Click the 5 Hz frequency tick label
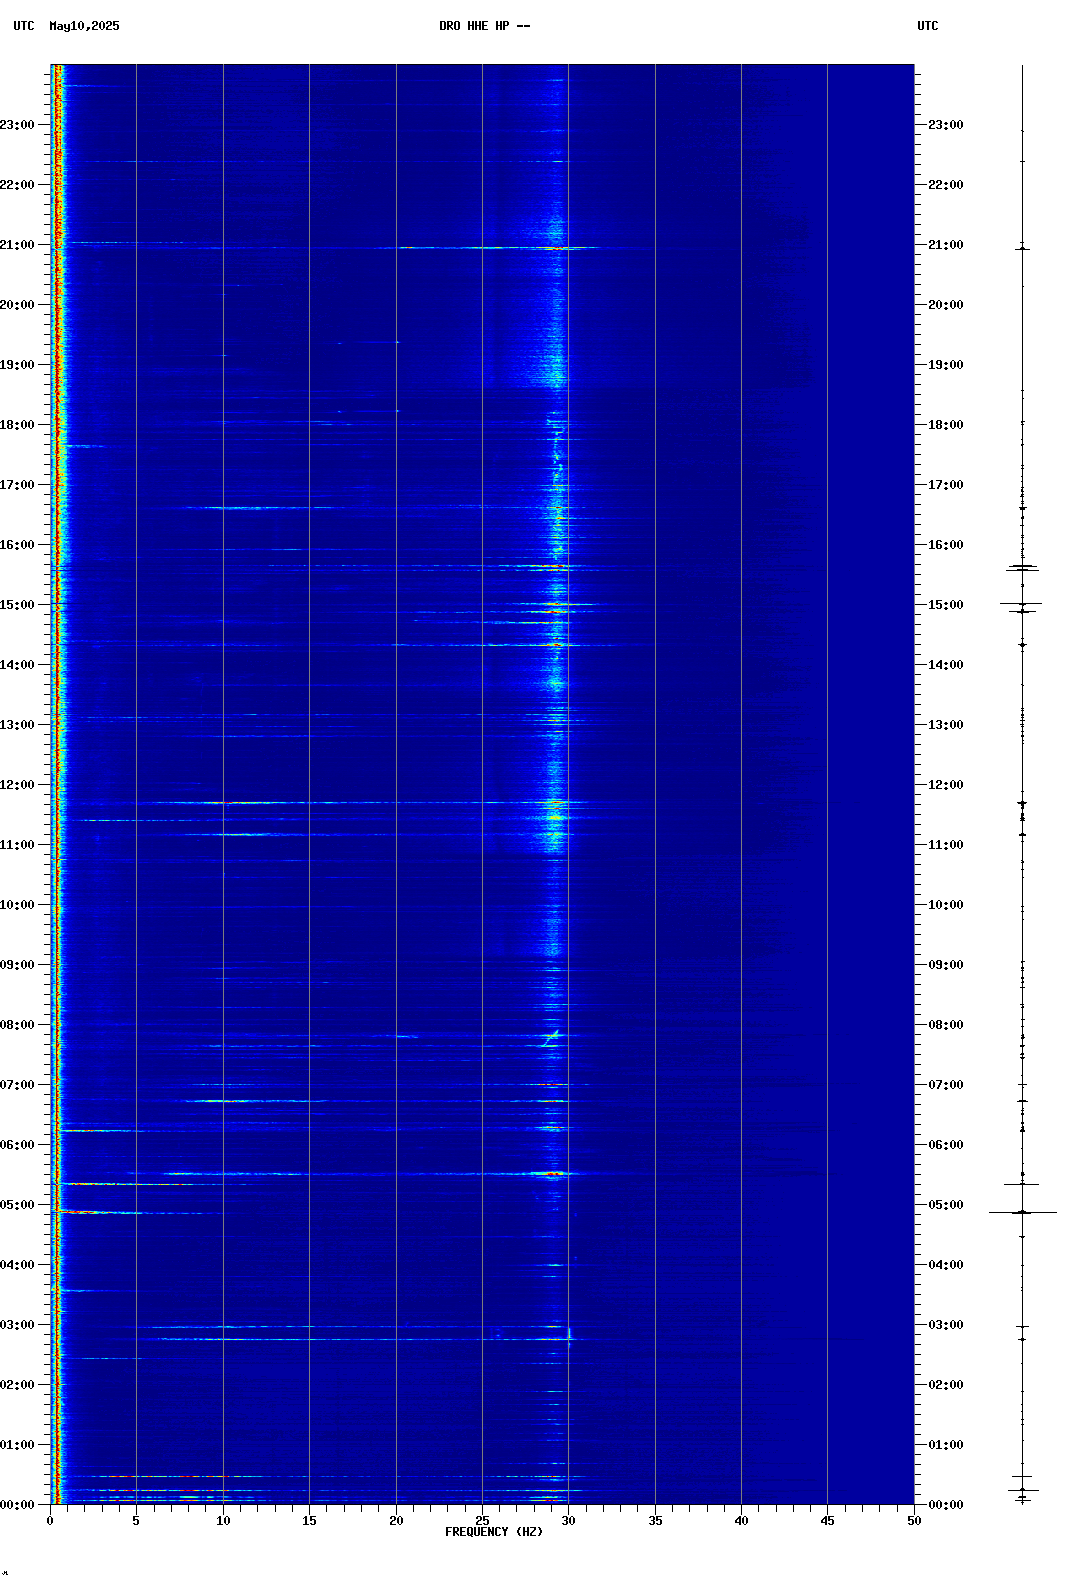1066x1584 pixels. pyautogui.click(x=136, y=1521)
